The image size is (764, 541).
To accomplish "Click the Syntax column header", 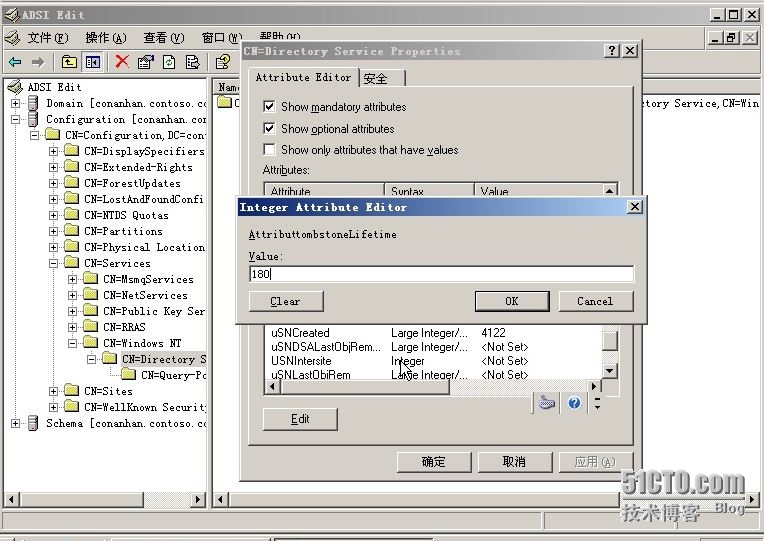I will (x=429, y=190).
